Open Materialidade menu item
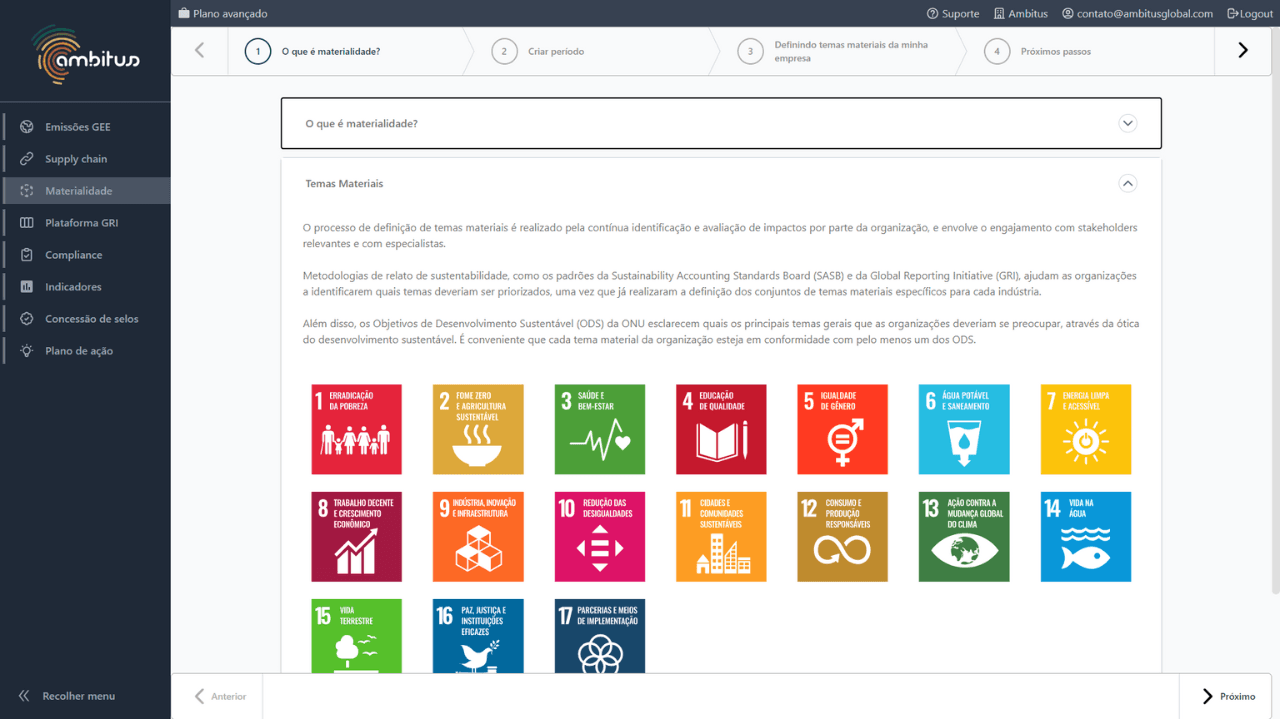Screen dimensions: 1280x720 (x=86, y=191)
